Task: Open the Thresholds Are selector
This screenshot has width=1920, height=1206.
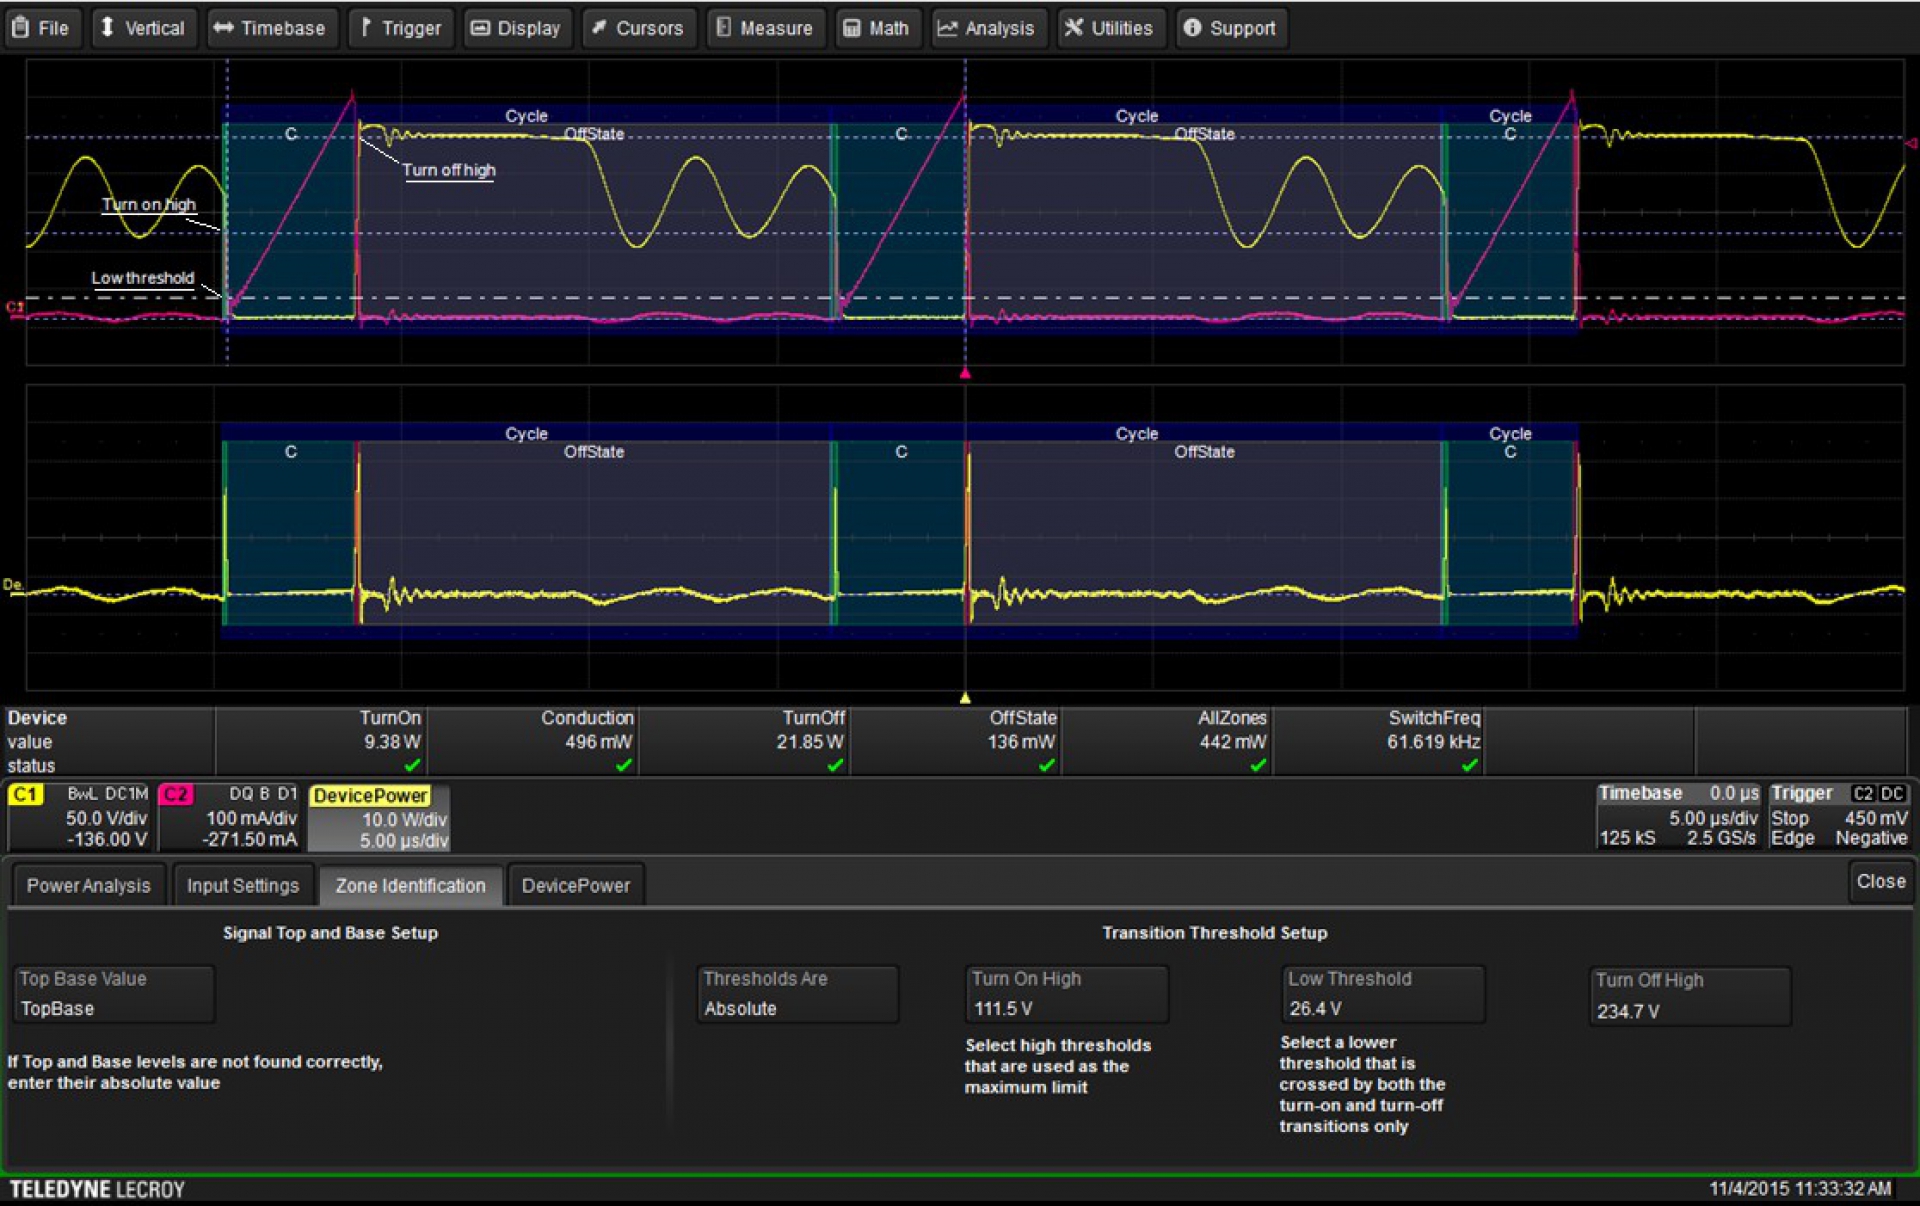Action: [797, 994]
